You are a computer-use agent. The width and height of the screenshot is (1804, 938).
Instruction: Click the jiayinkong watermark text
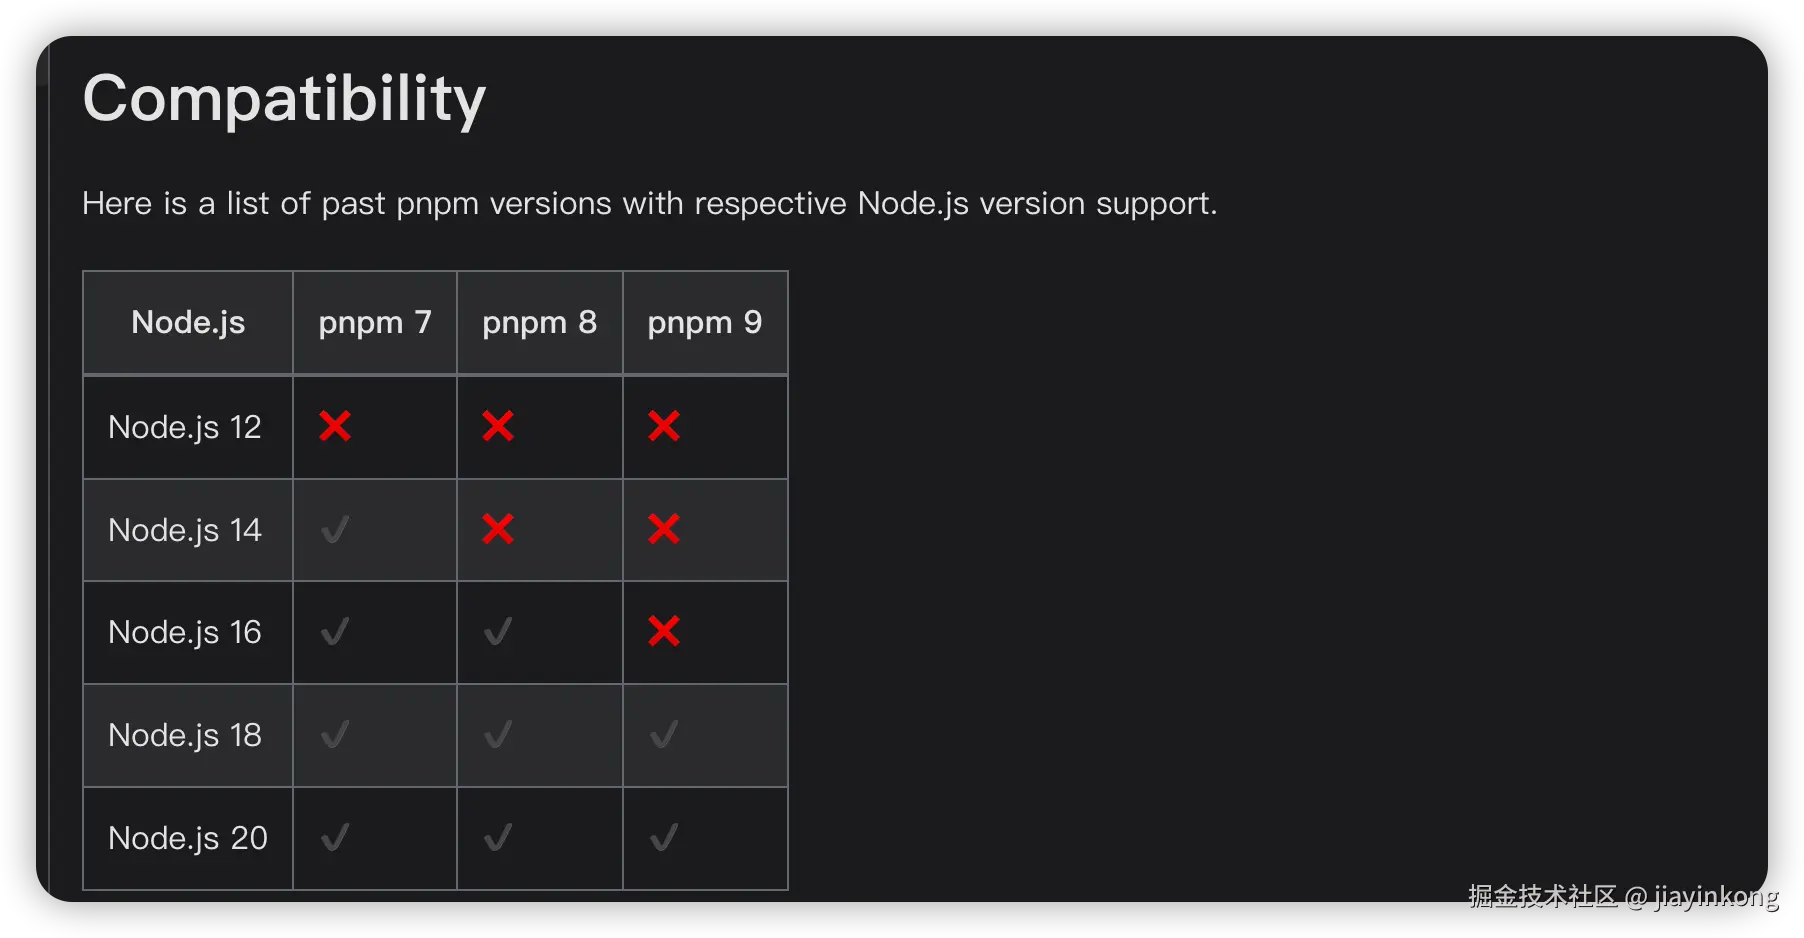[1715, 896]
